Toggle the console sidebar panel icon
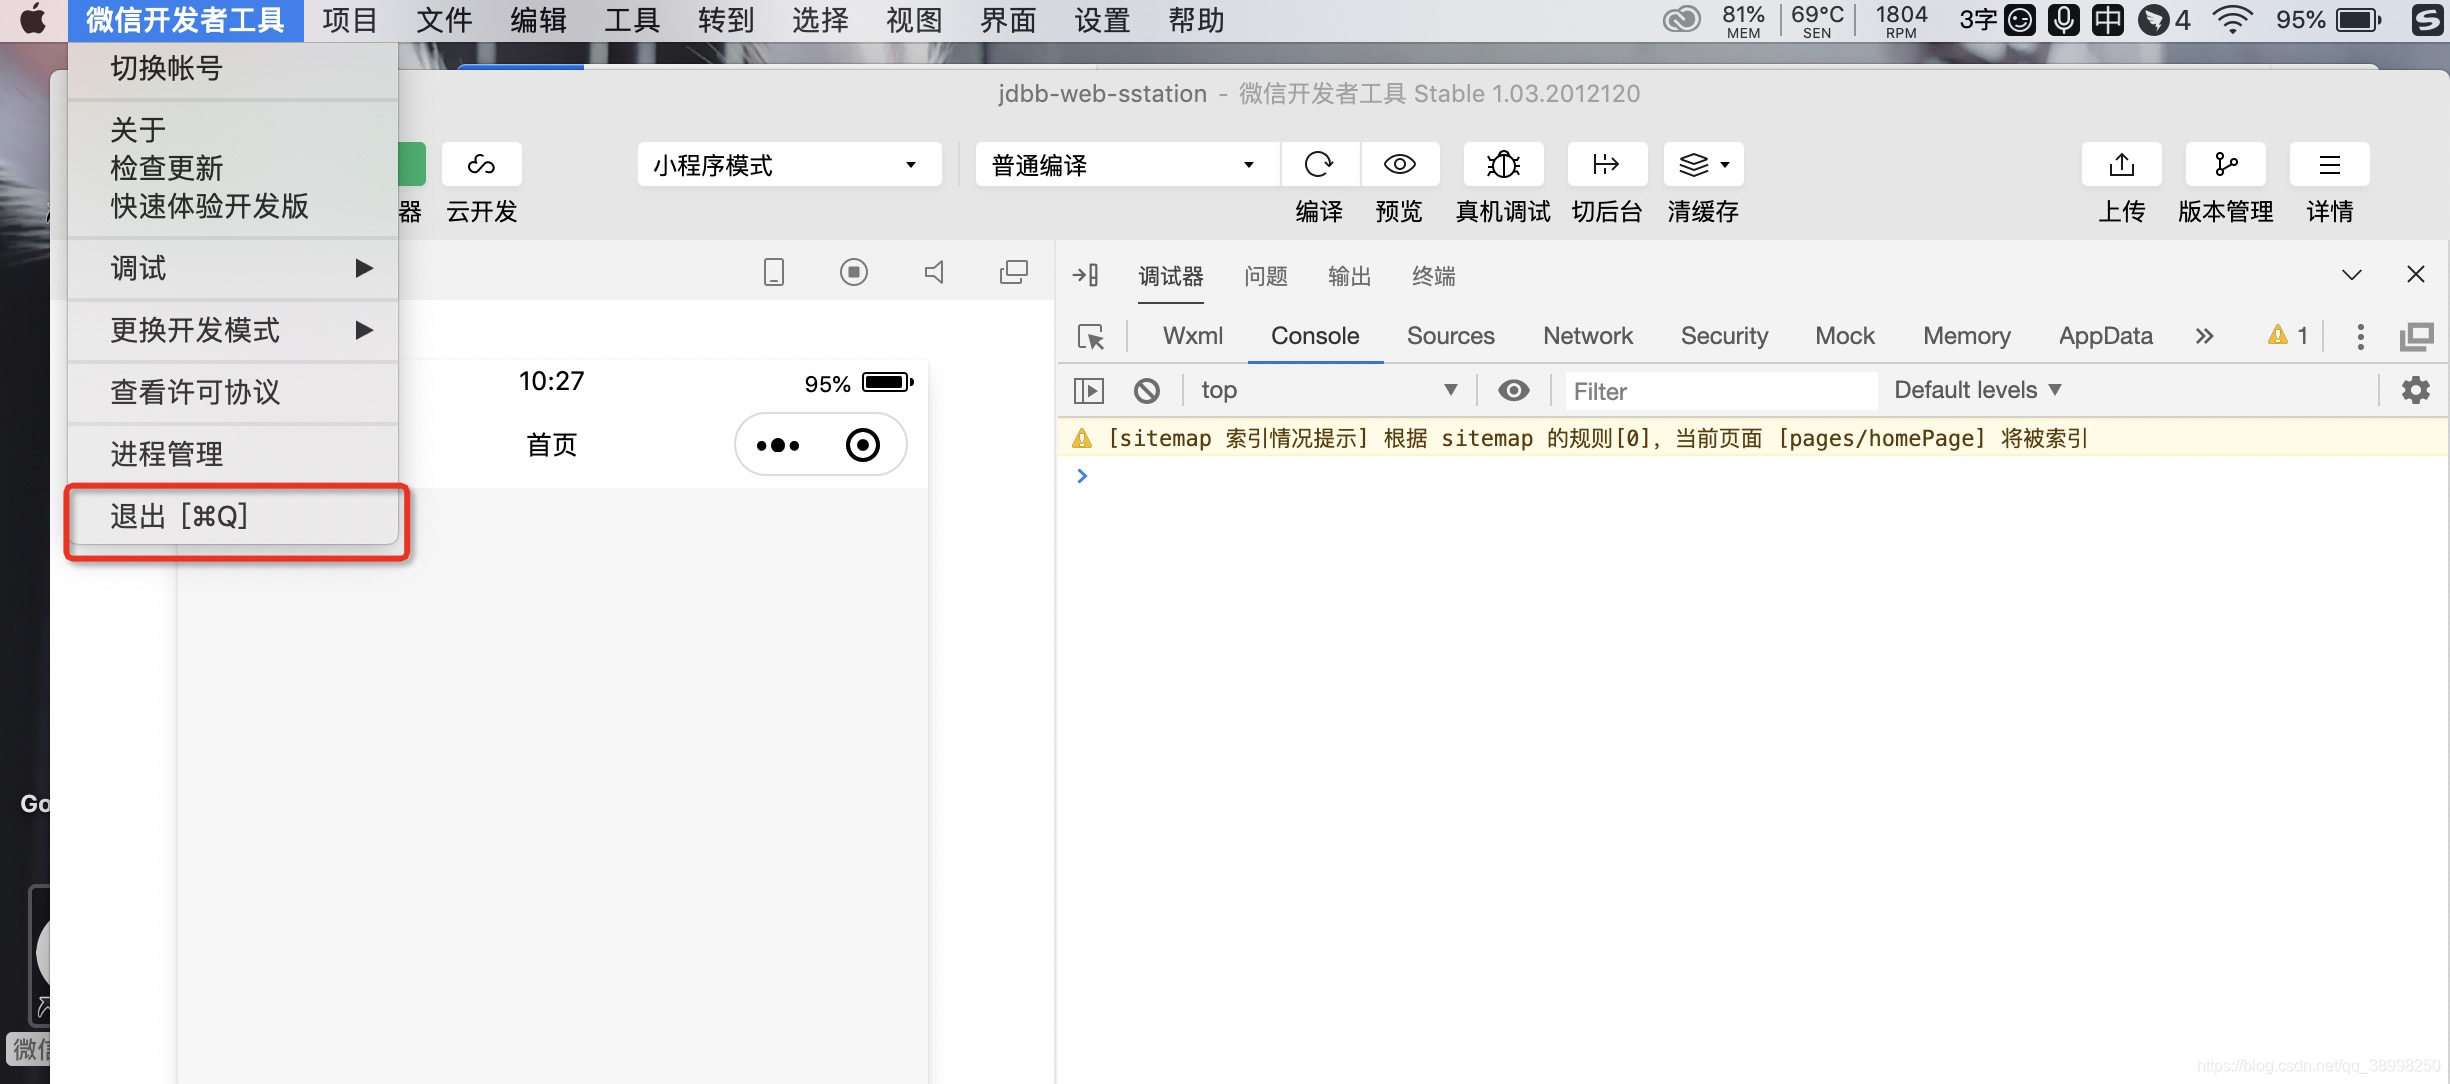The width and height of the screenshot is (2450, 1084). tap(1088, 390)
